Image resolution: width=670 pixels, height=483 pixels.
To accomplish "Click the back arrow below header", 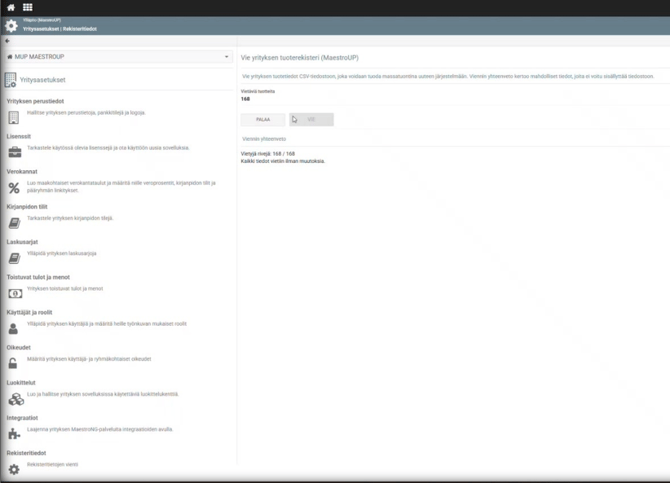I will (x=7, y=41).
